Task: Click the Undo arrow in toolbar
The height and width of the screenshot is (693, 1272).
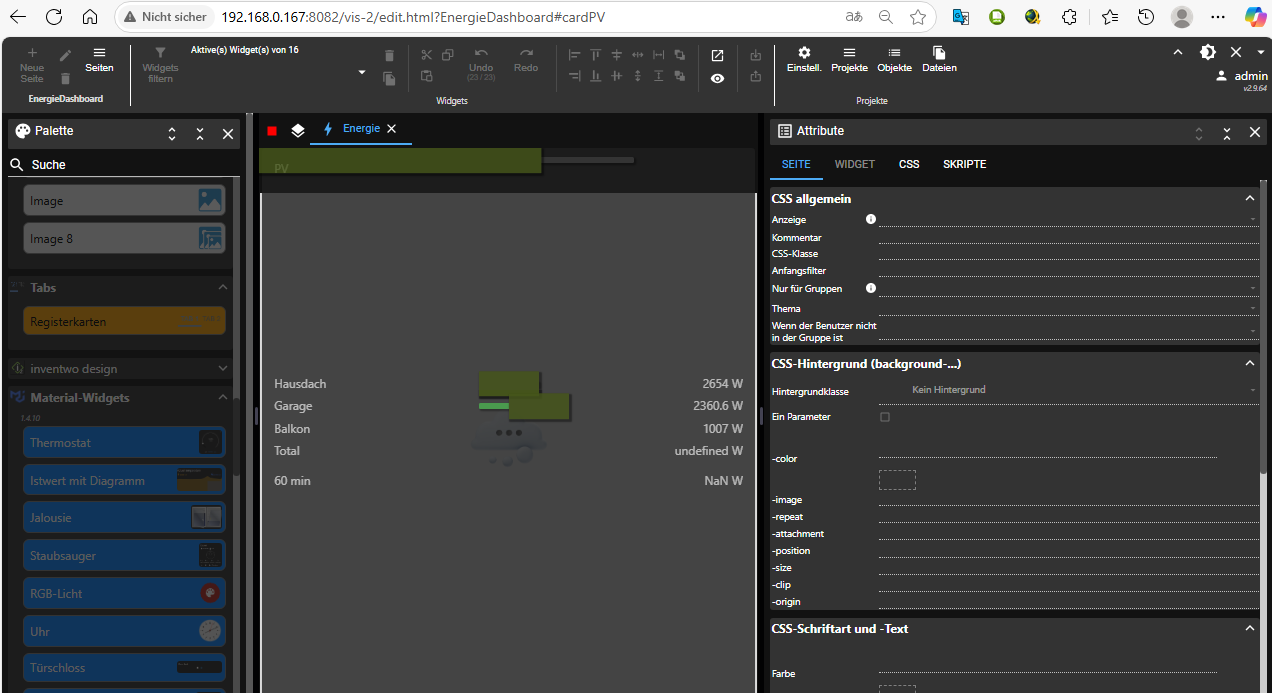Action: 481,54
